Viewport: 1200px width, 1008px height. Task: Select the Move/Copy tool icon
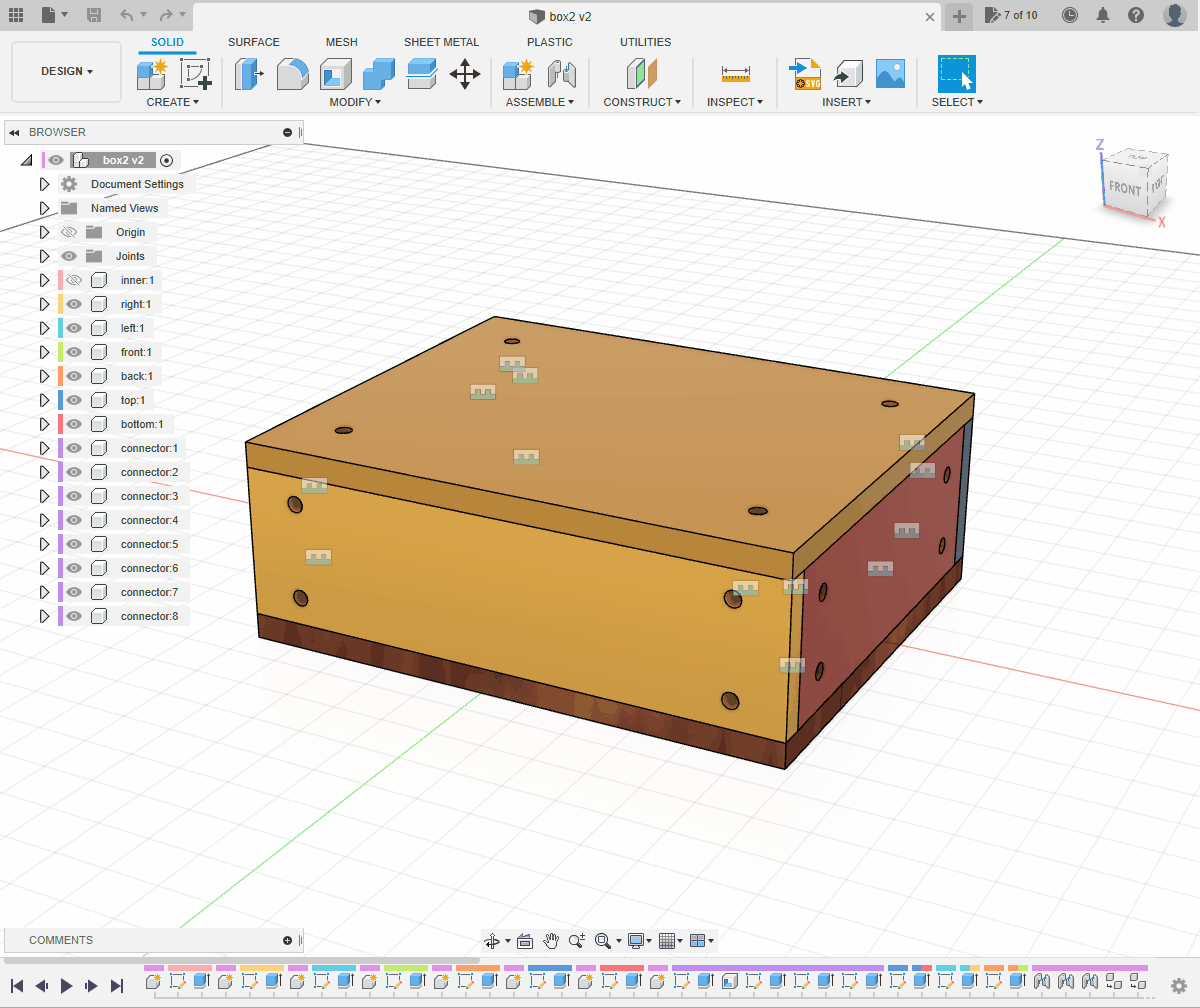(x=465, y=74)
